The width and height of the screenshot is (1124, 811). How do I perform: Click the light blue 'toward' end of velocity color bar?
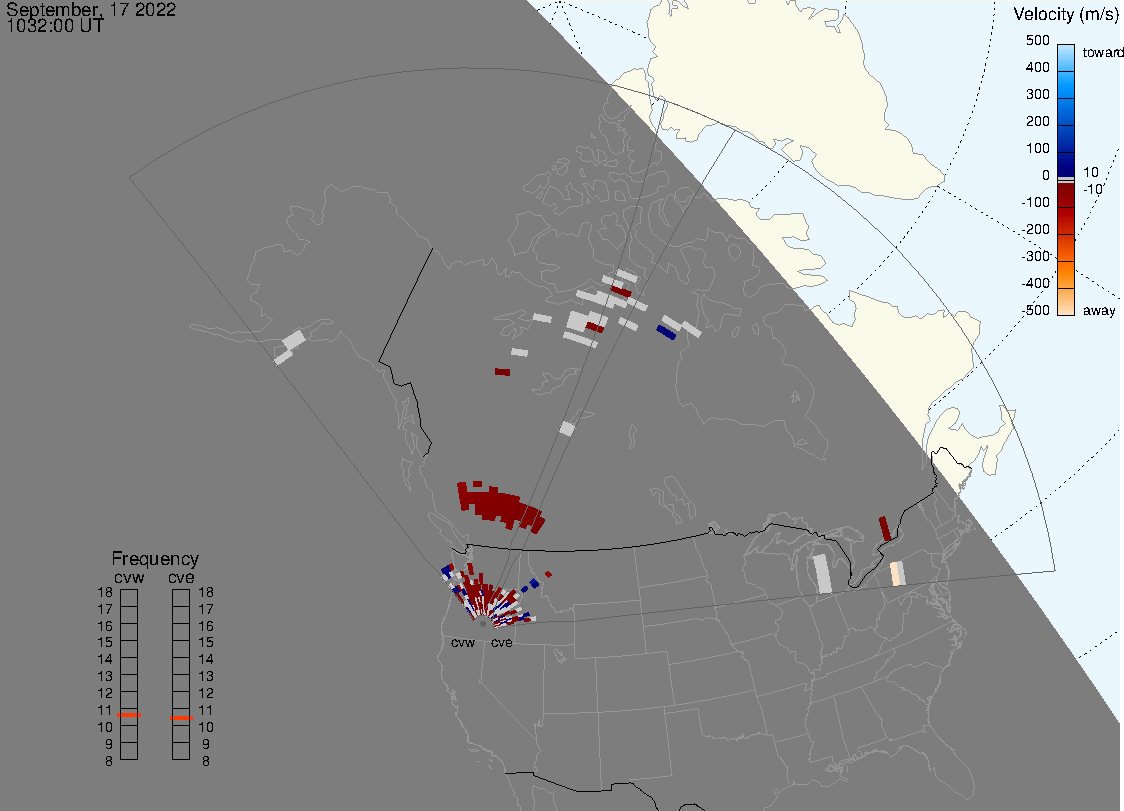(1066, 57)
